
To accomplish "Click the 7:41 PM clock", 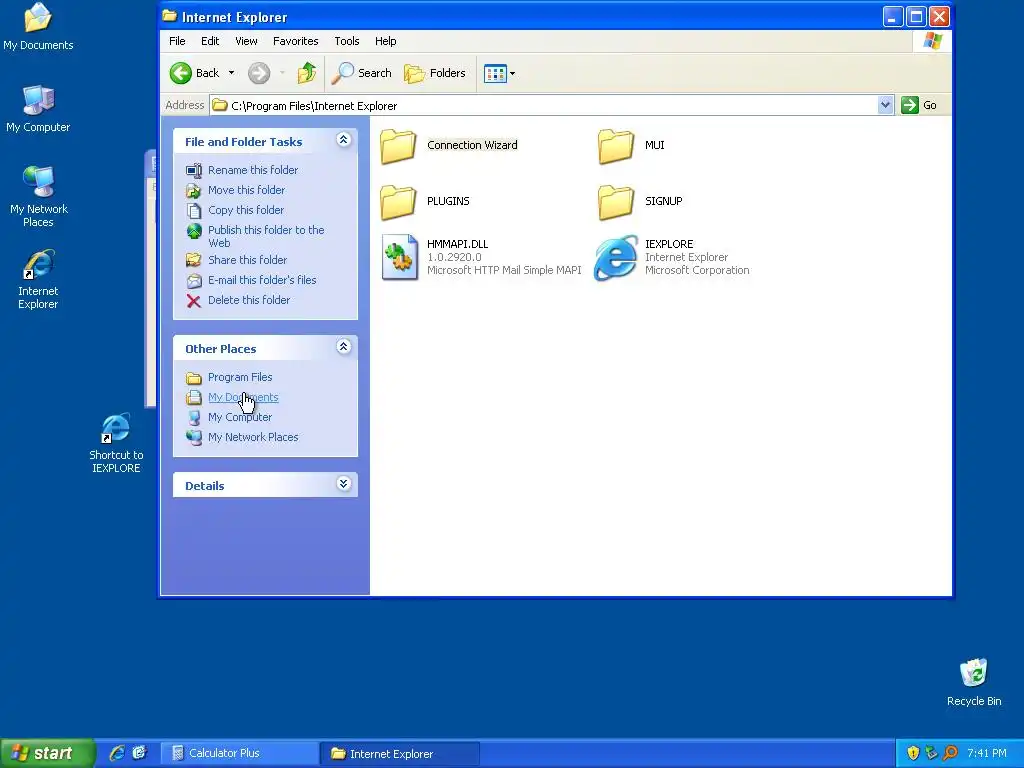I will pyautogui.click(x=987, y=753).
